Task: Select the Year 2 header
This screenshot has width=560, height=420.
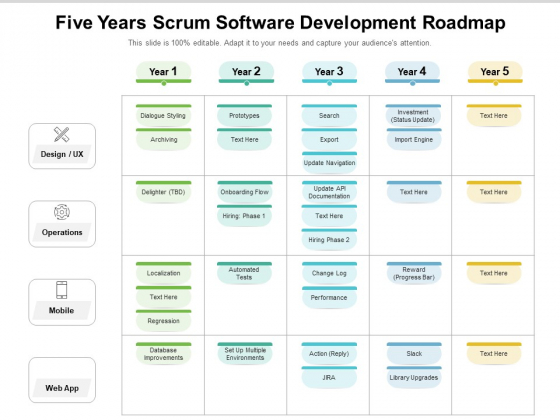Action: (x=246, y=72)
